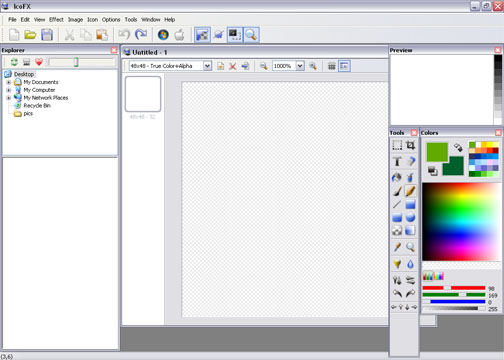Delete current image format with red X
504x360 pixels.
(x=233, y=66)
